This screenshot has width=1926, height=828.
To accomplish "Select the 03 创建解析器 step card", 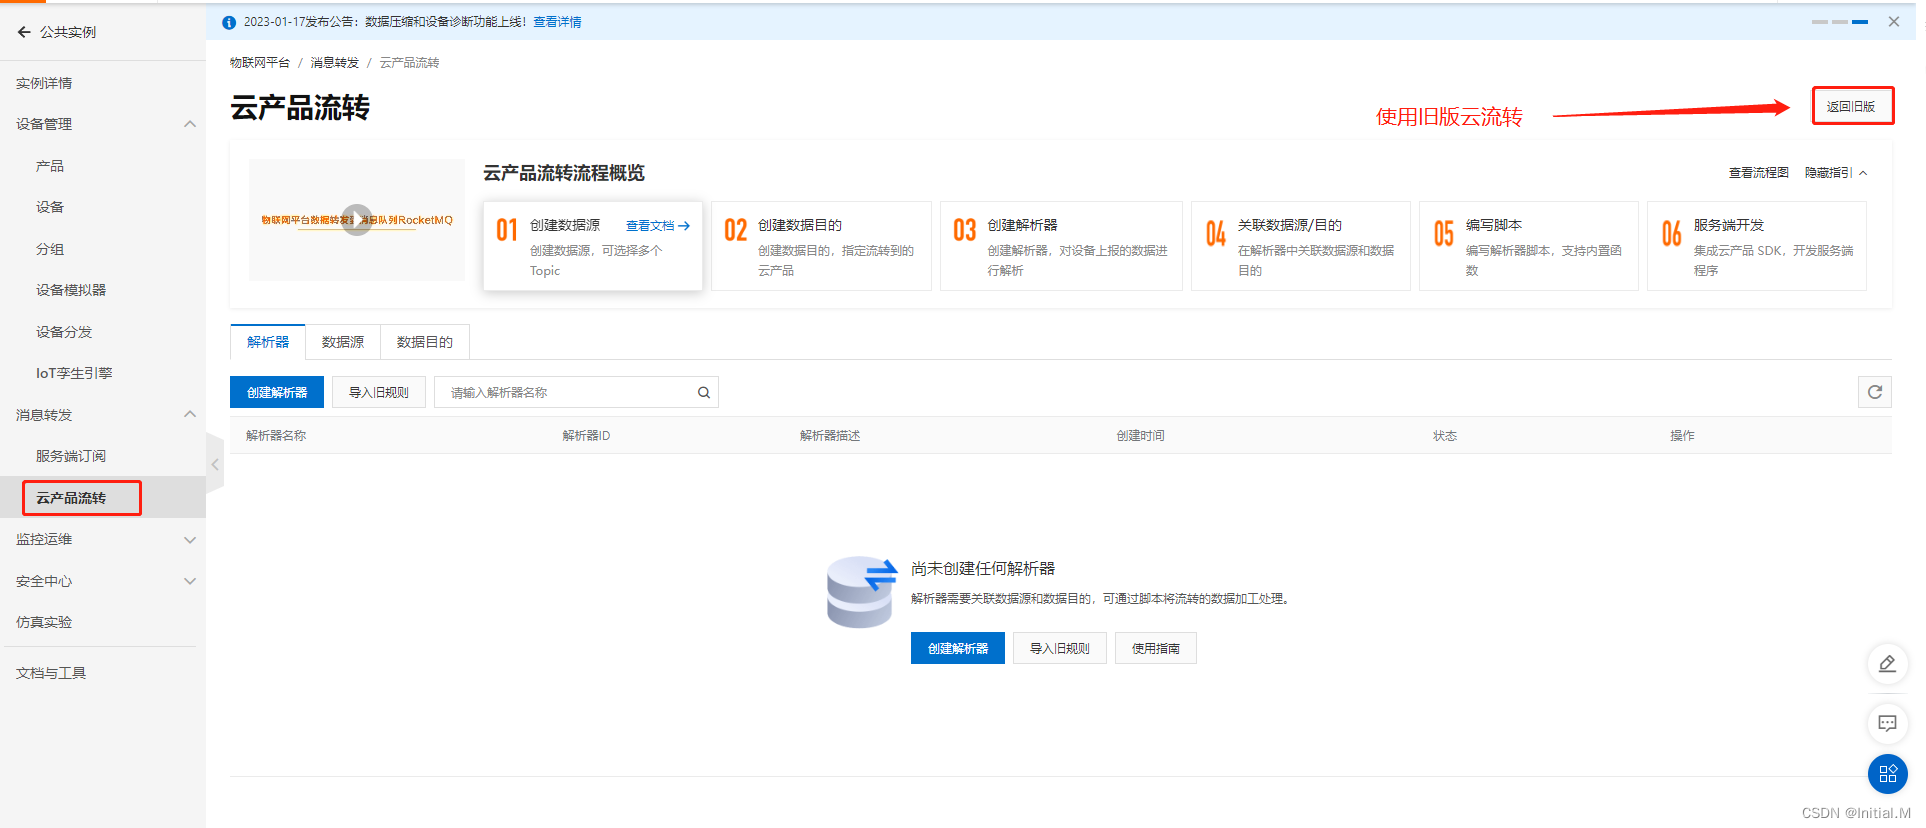I will pyautogui.click(x=1061, y=246).
